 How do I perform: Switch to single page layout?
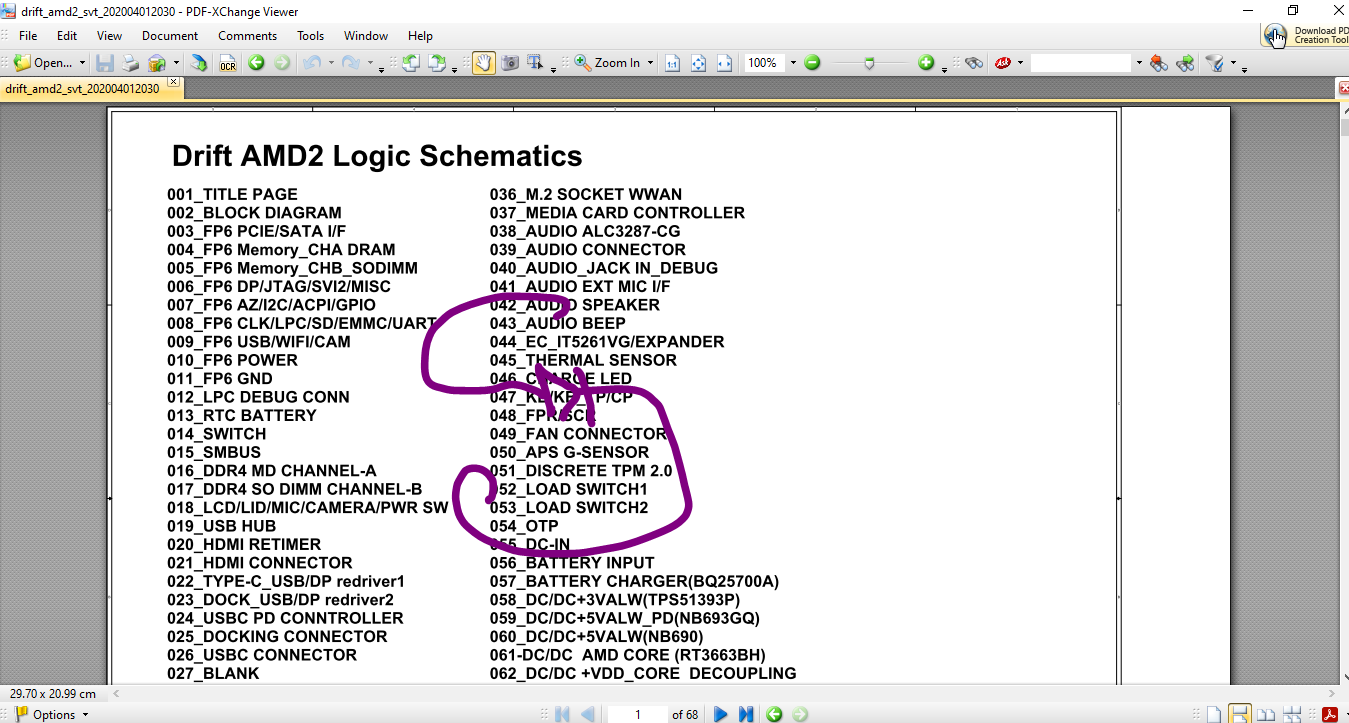coord(1214,714)
